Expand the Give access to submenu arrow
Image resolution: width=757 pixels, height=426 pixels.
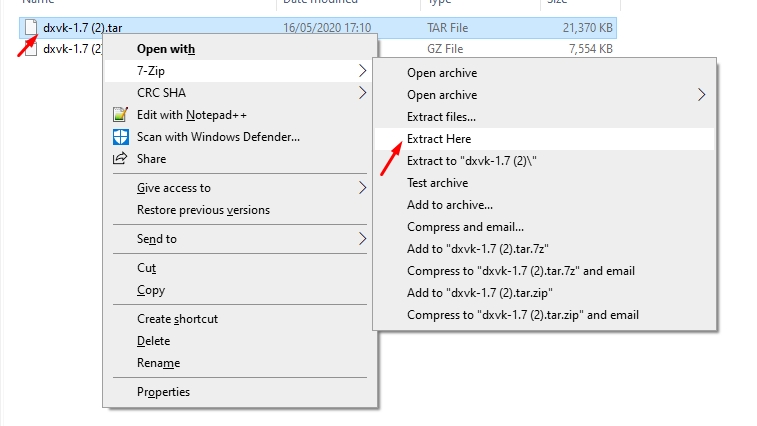click(362, 188)
